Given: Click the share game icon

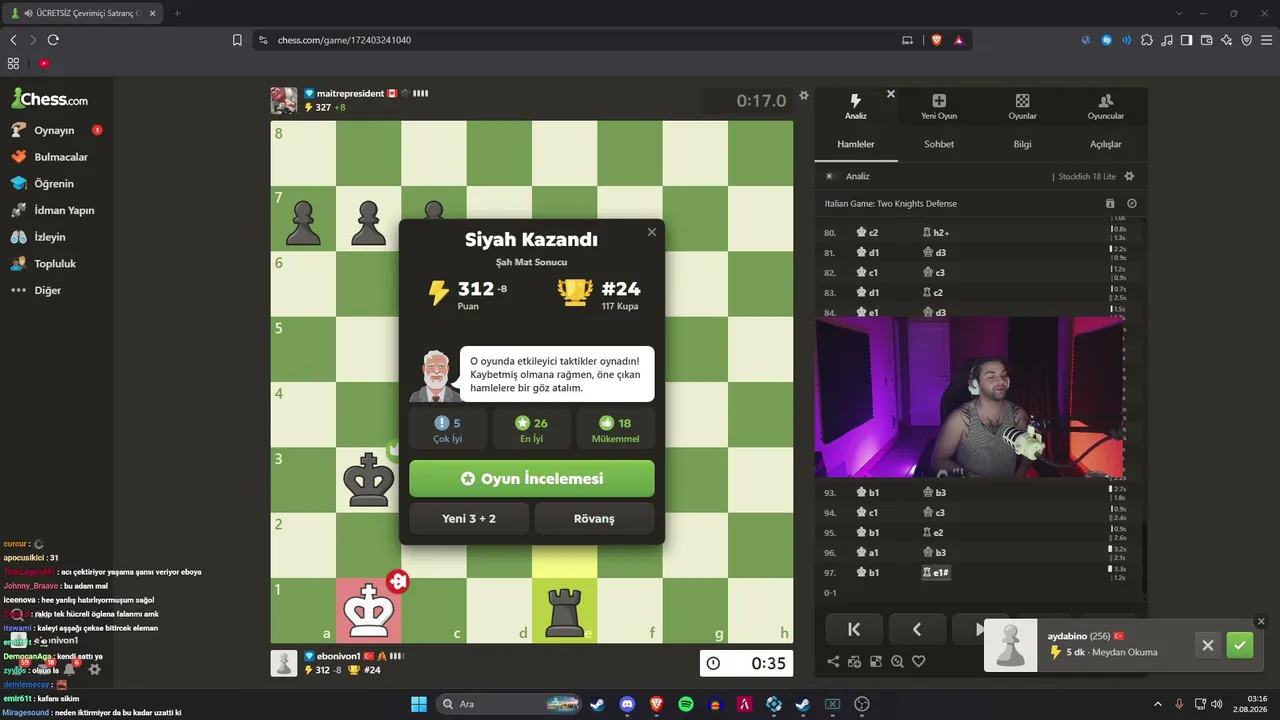Looking at the screenshot, I should click(834, 661).
